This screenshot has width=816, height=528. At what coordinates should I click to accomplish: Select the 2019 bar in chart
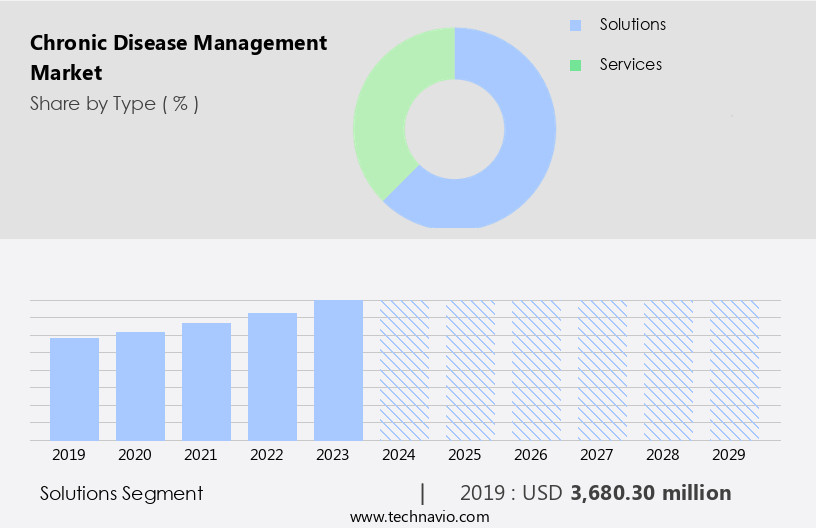coord(74,389)
